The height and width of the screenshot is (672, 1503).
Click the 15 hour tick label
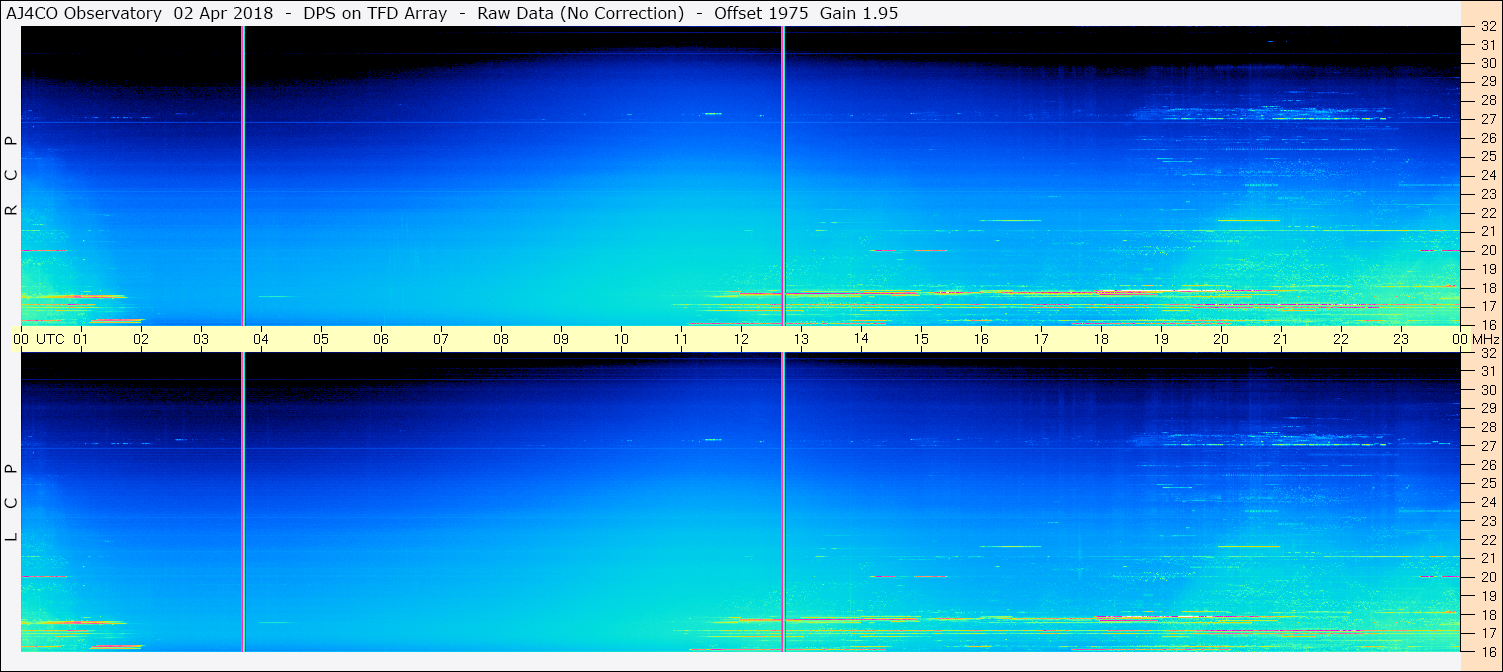pos(921,339)
